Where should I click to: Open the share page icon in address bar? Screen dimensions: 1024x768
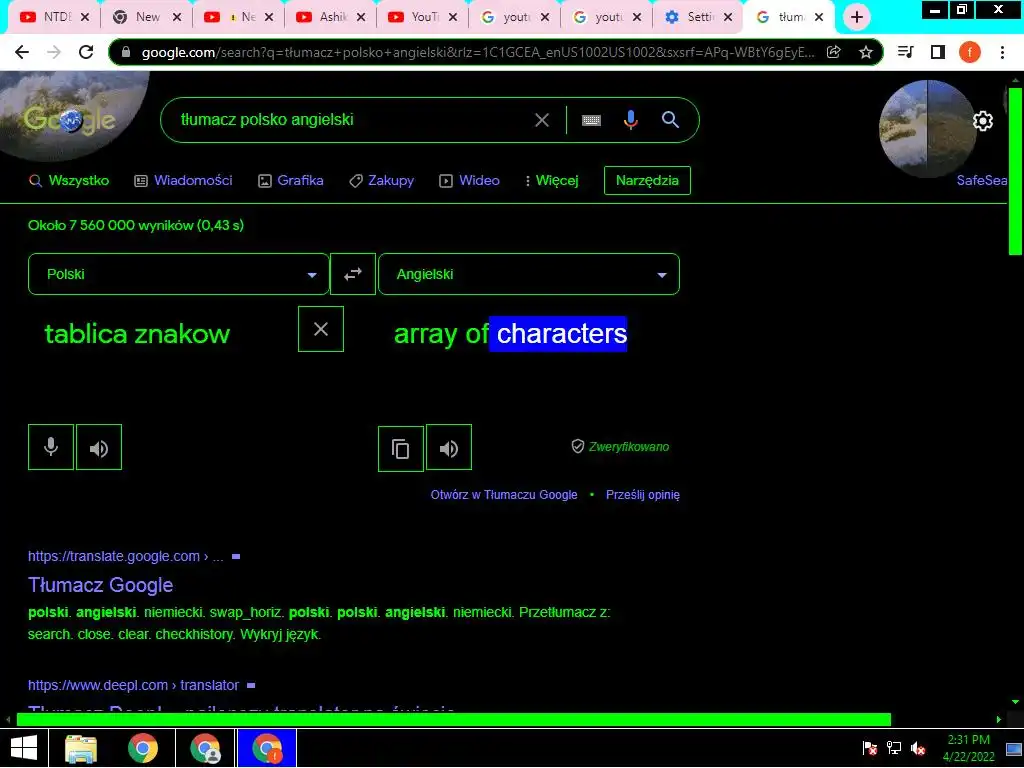point(833,52)
